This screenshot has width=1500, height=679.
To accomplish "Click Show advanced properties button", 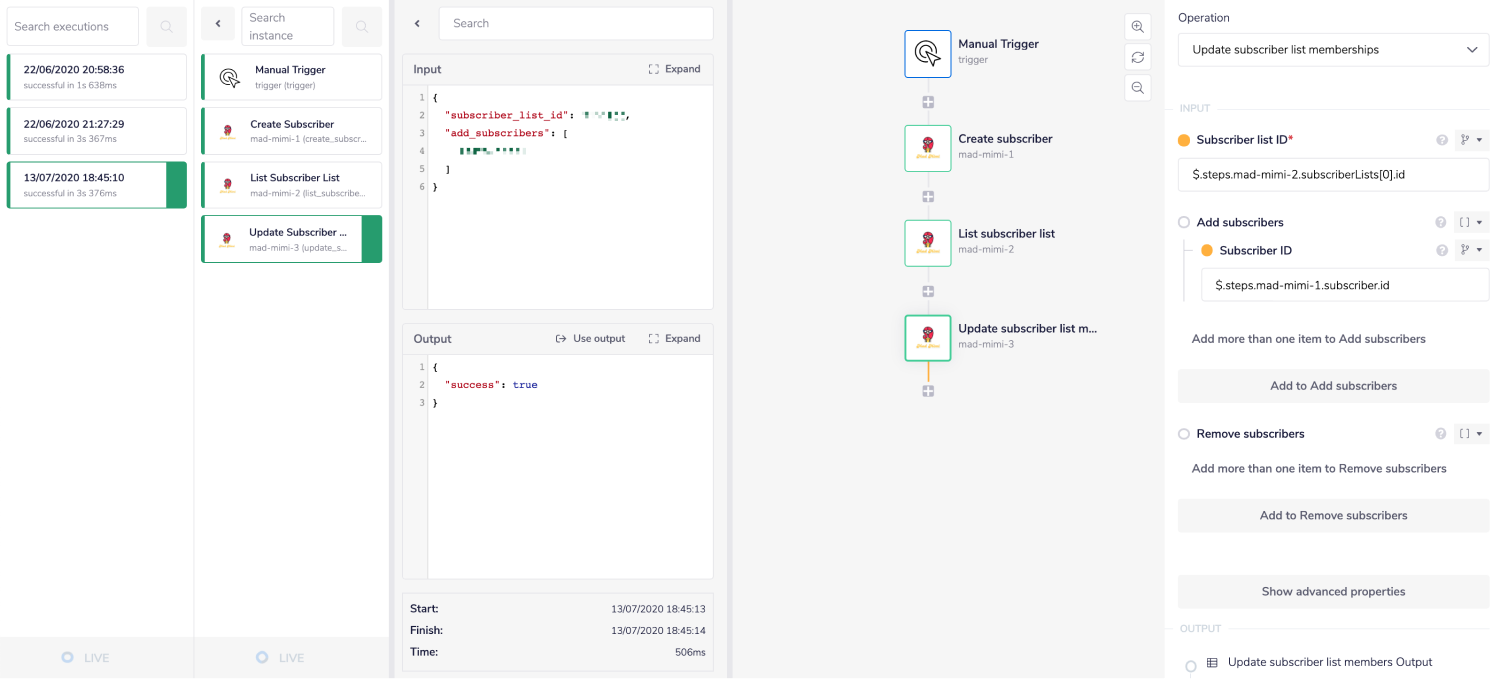I will tap(1333, 592).
